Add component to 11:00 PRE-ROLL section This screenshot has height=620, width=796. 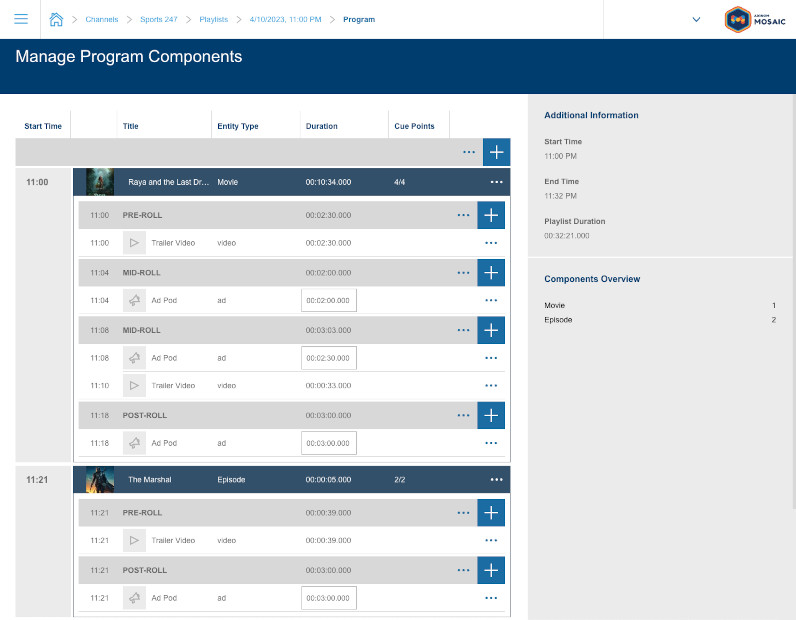point(491,215)
